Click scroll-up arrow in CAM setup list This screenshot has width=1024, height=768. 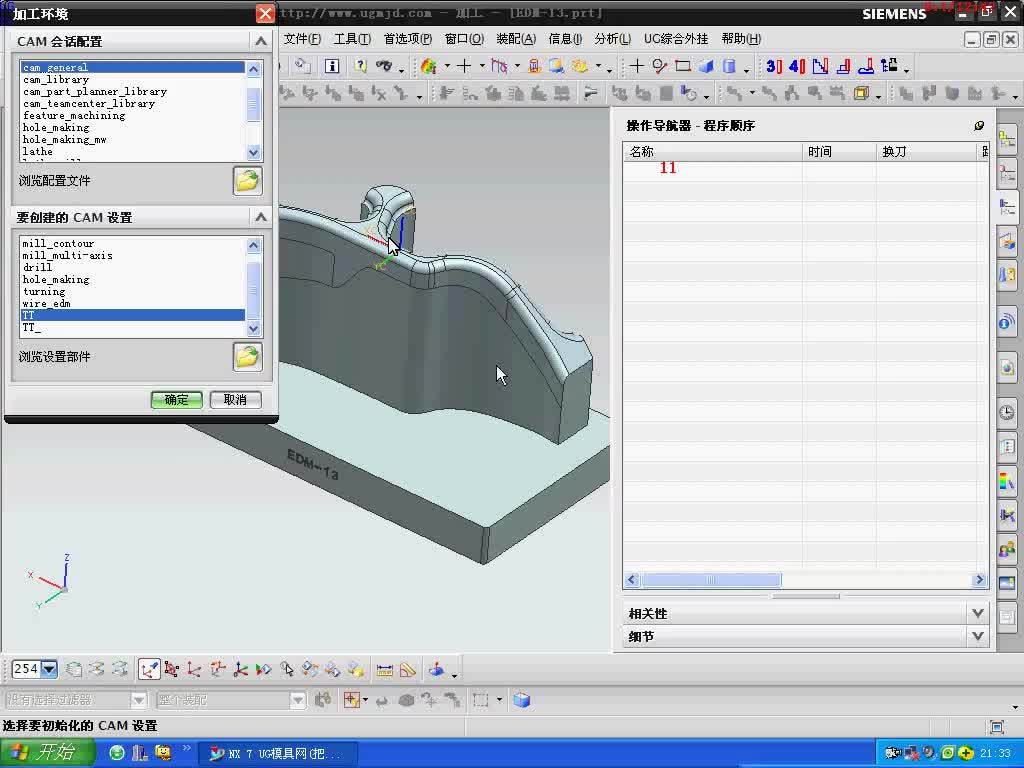click(253, 246)
